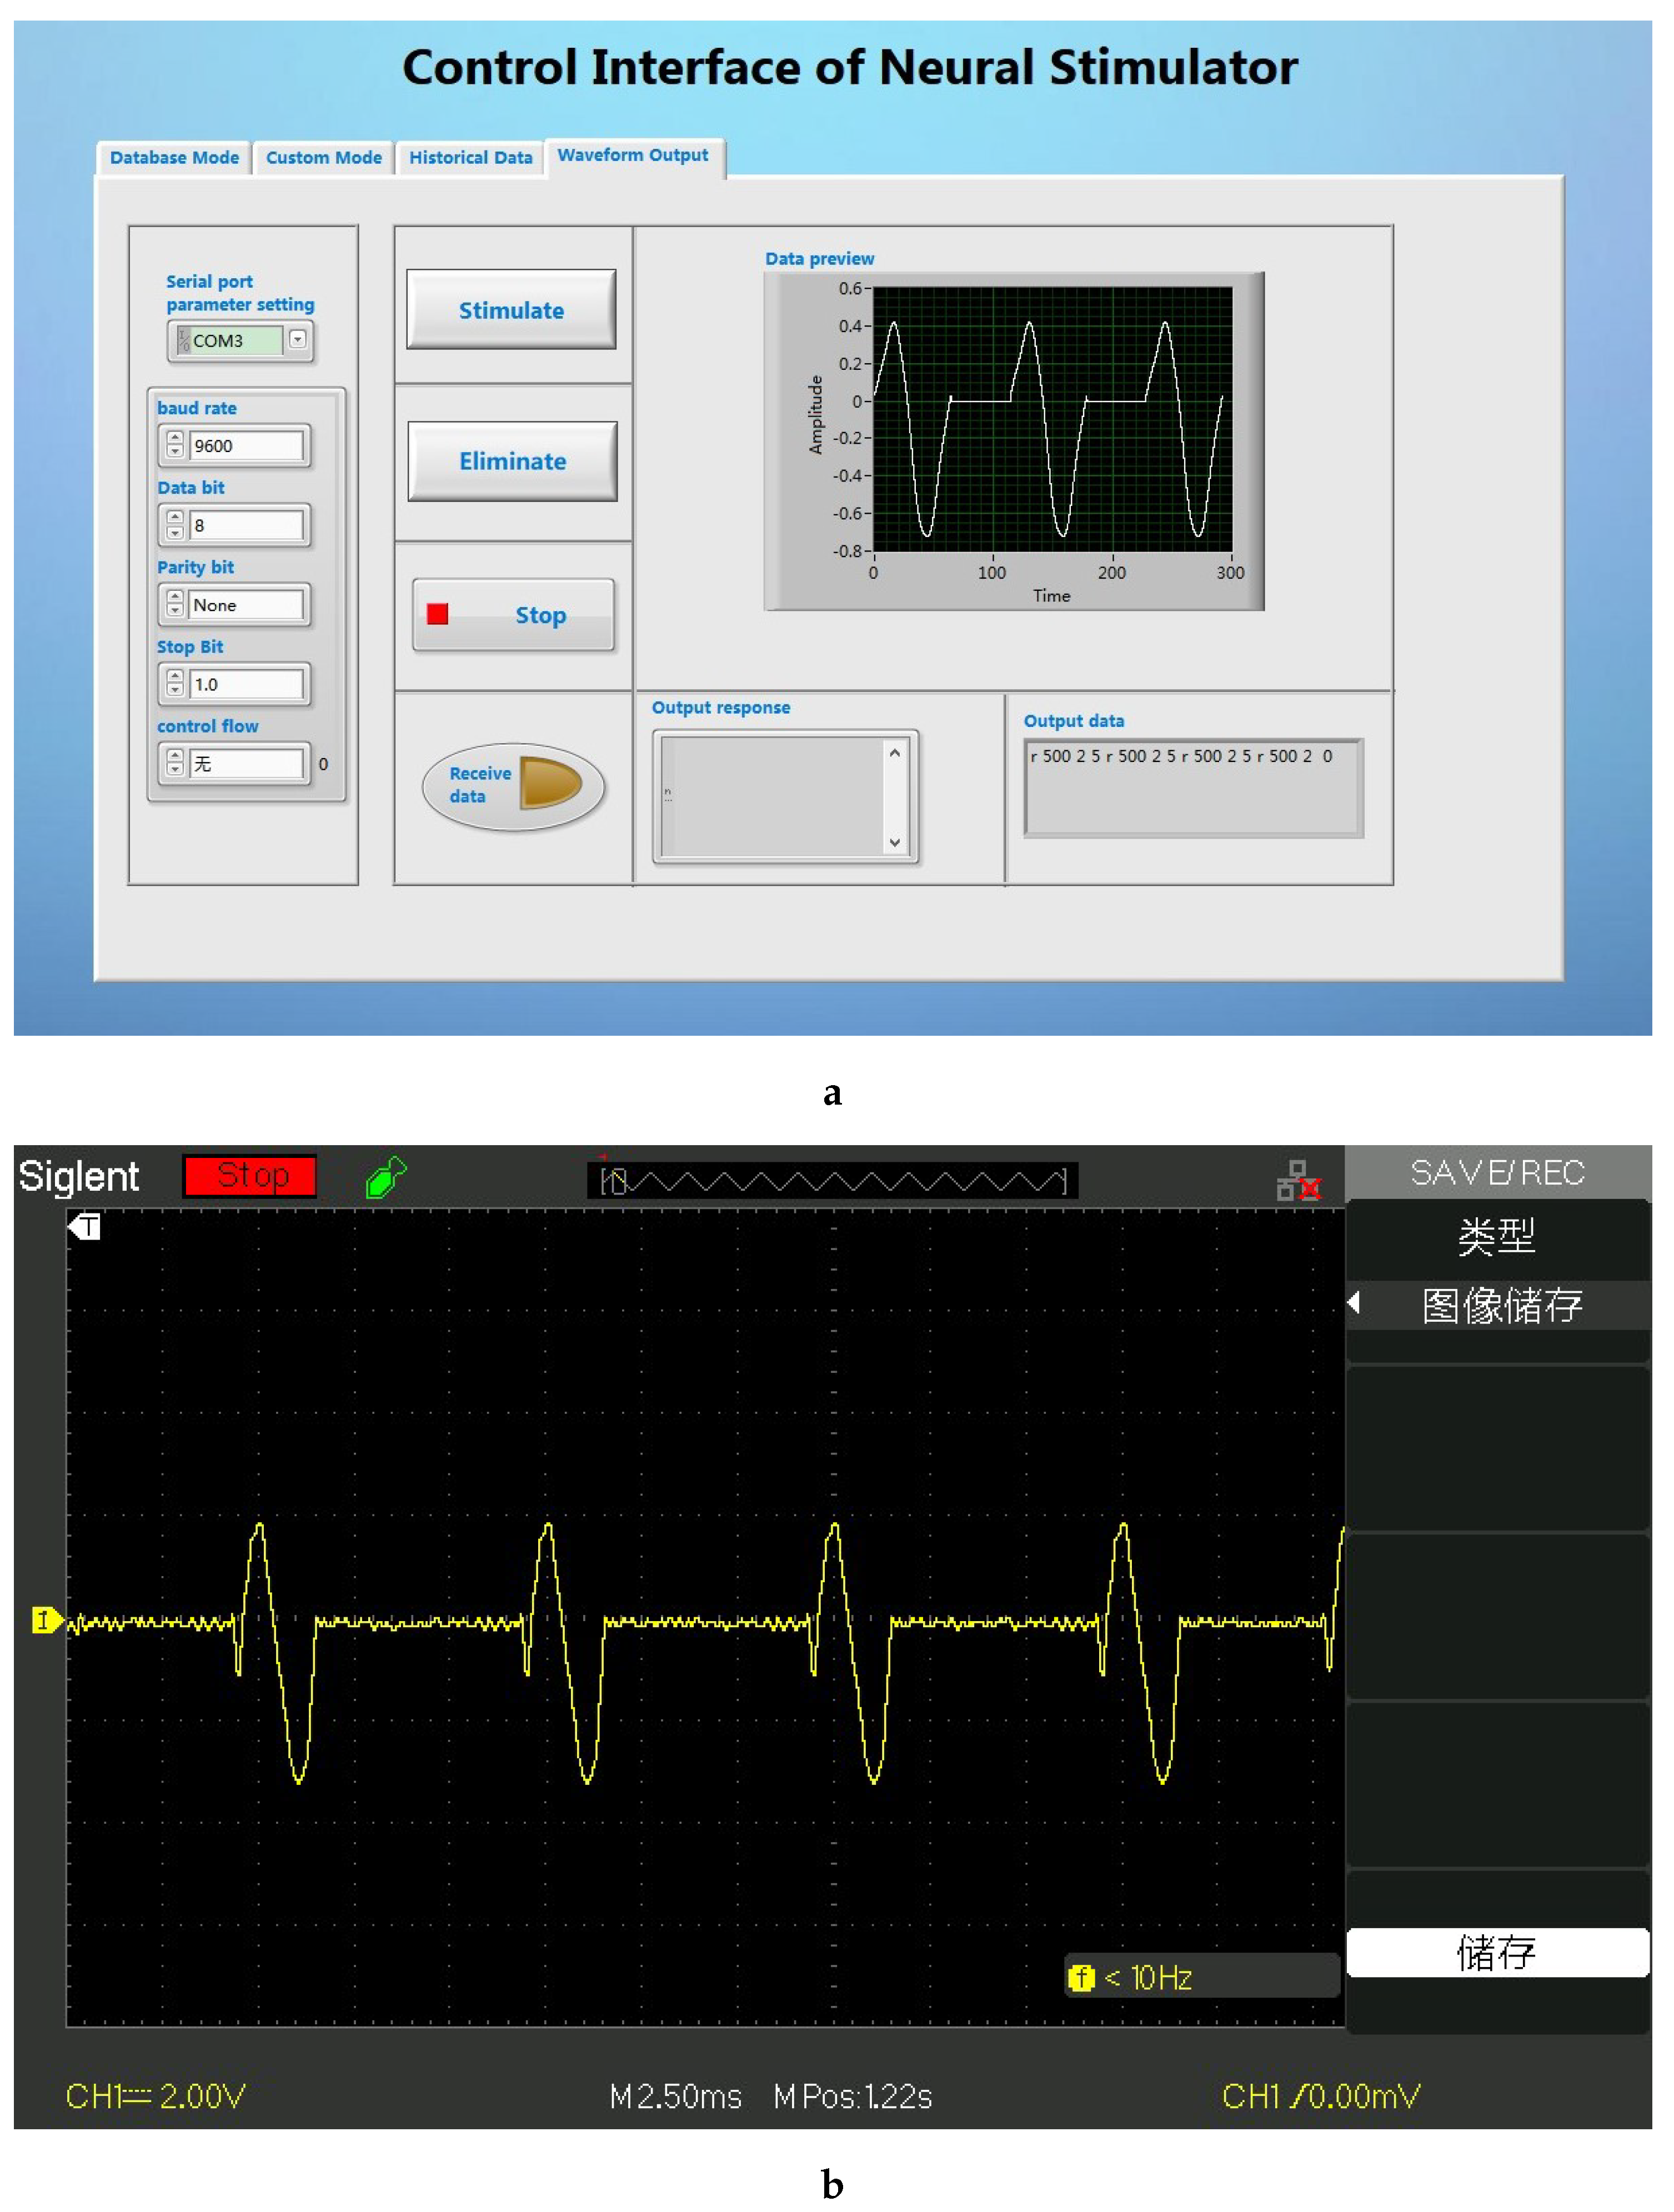Click the red Stop run-status indicator

[x=251, y=1176]
